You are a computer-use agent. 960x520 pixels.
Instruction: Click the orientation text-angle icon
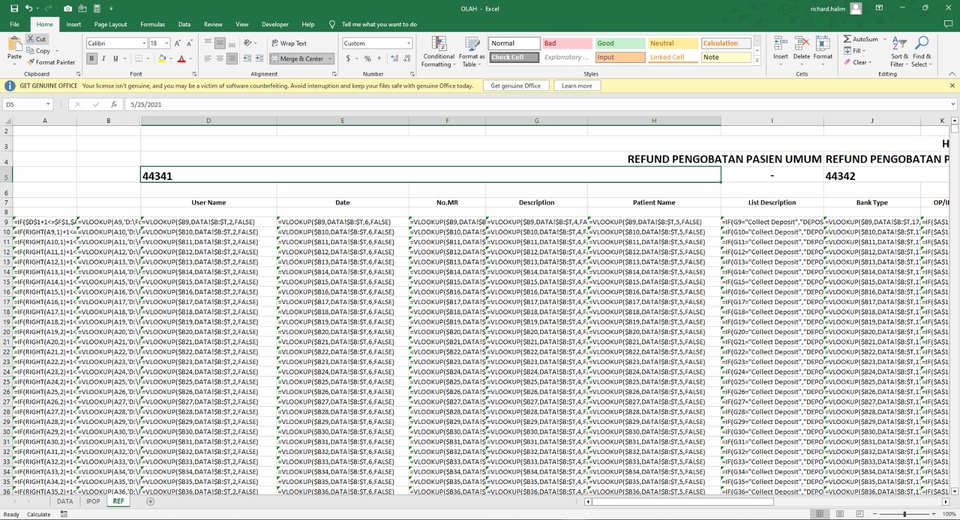coord(247,43)
